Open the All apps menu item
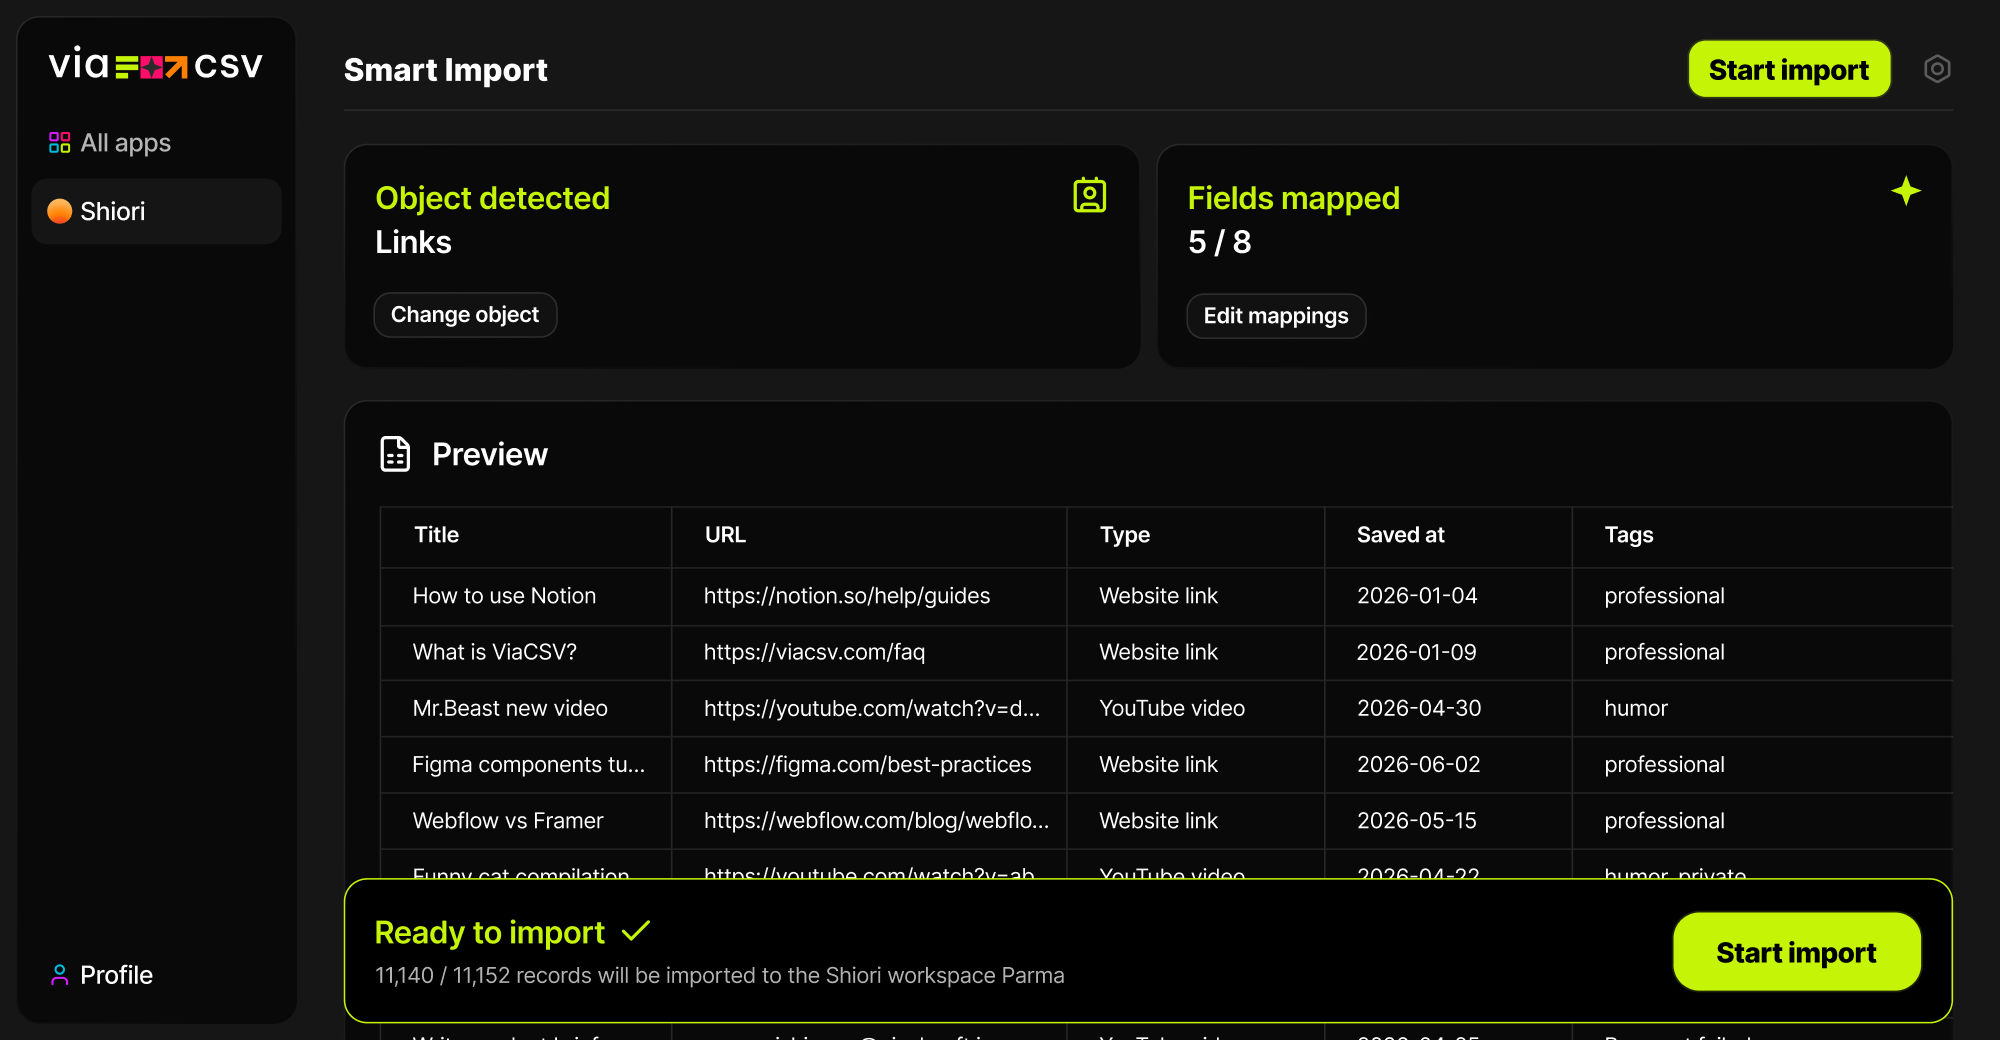This screenshot has width=2000, height=1040. click(156, 143)
